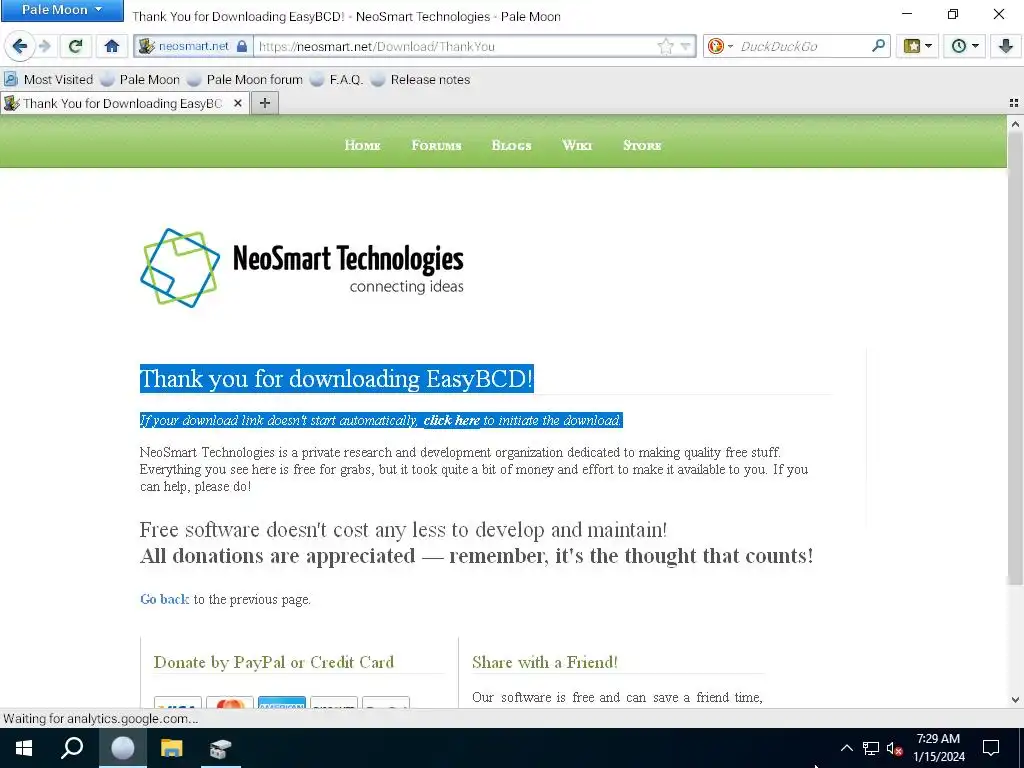The height and width of the screenshot is (768, 1024).
Task: Open a new tab with plus button
Action: tap(264, 103)
